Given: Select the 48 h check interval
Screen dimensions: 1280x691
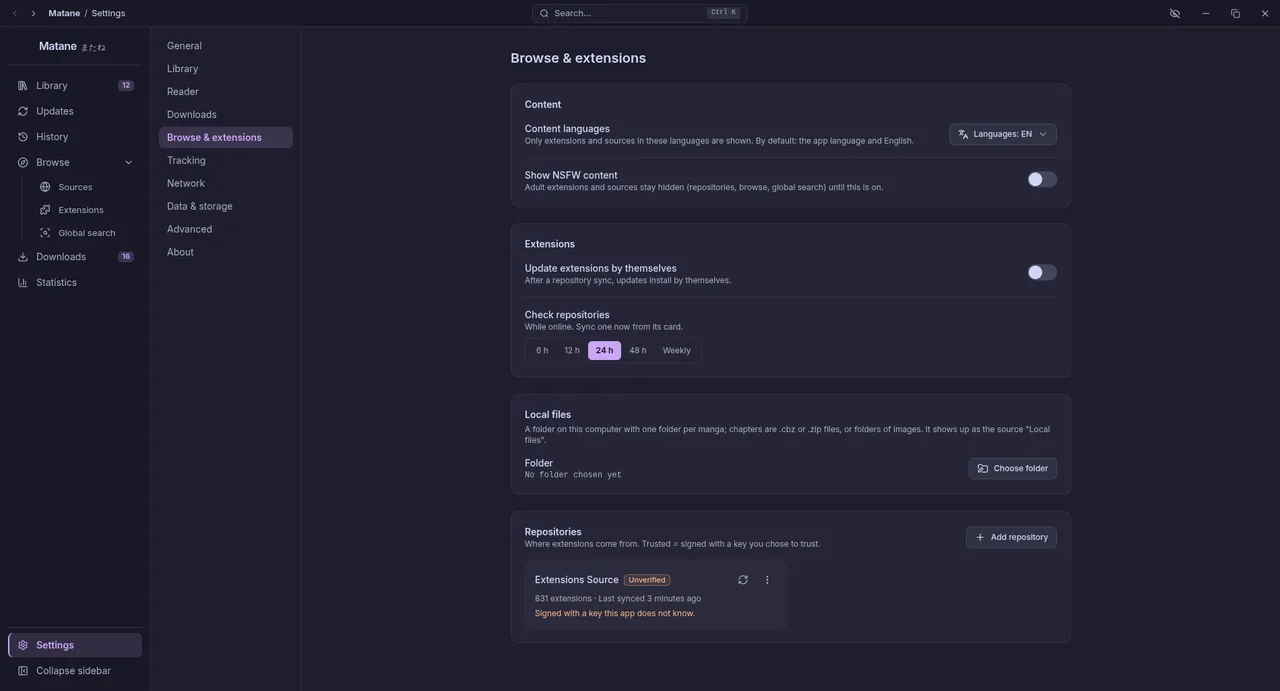Looking at the screenshot, I should pos(638,351).
